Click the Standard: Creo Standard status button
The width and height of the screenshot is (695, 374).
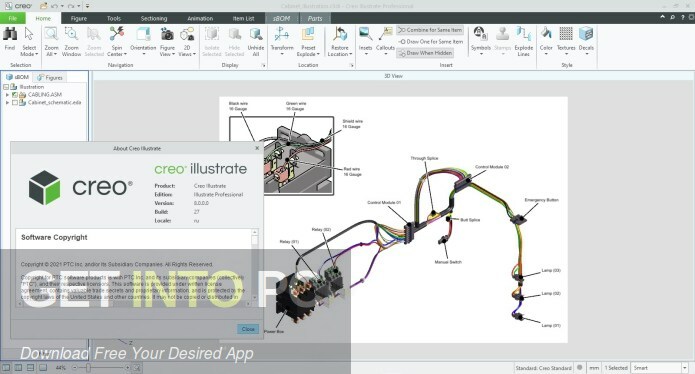coord(543,368)
